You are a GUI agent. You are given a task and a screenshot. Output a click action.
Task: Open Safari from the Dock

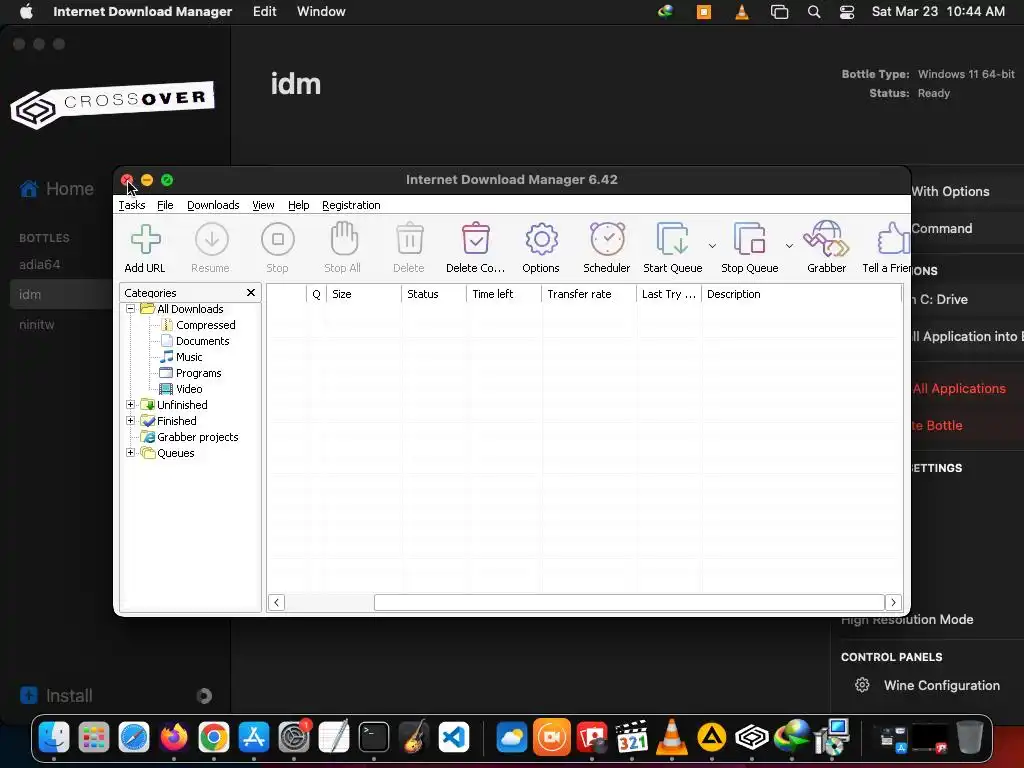[x=134, y=737]
